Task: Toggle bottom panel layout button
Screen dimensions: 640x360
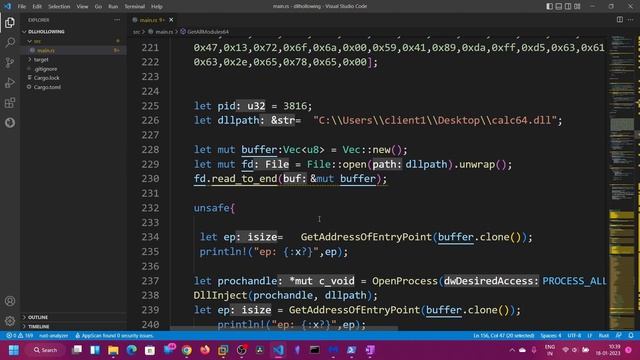Action: pos(559,6)
